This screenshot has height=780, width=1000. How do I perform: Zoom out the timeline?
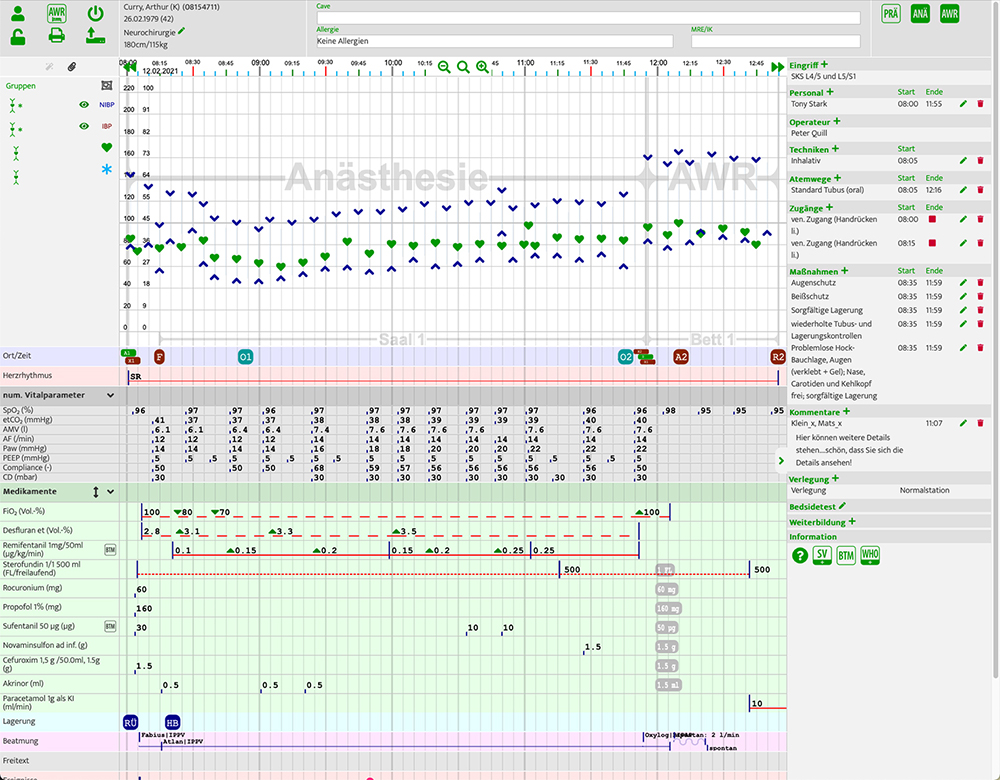tap(445, 67)
